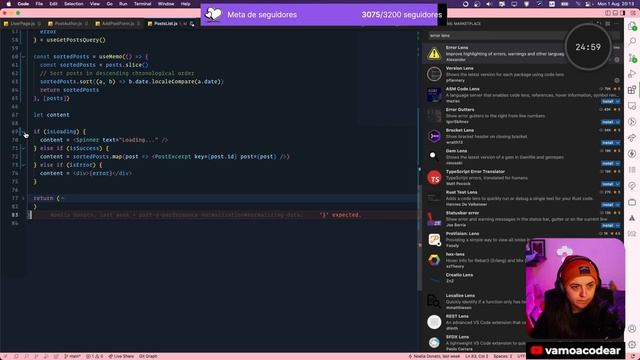
Task: Expand the folded return block at line 77
Action: 23,198
